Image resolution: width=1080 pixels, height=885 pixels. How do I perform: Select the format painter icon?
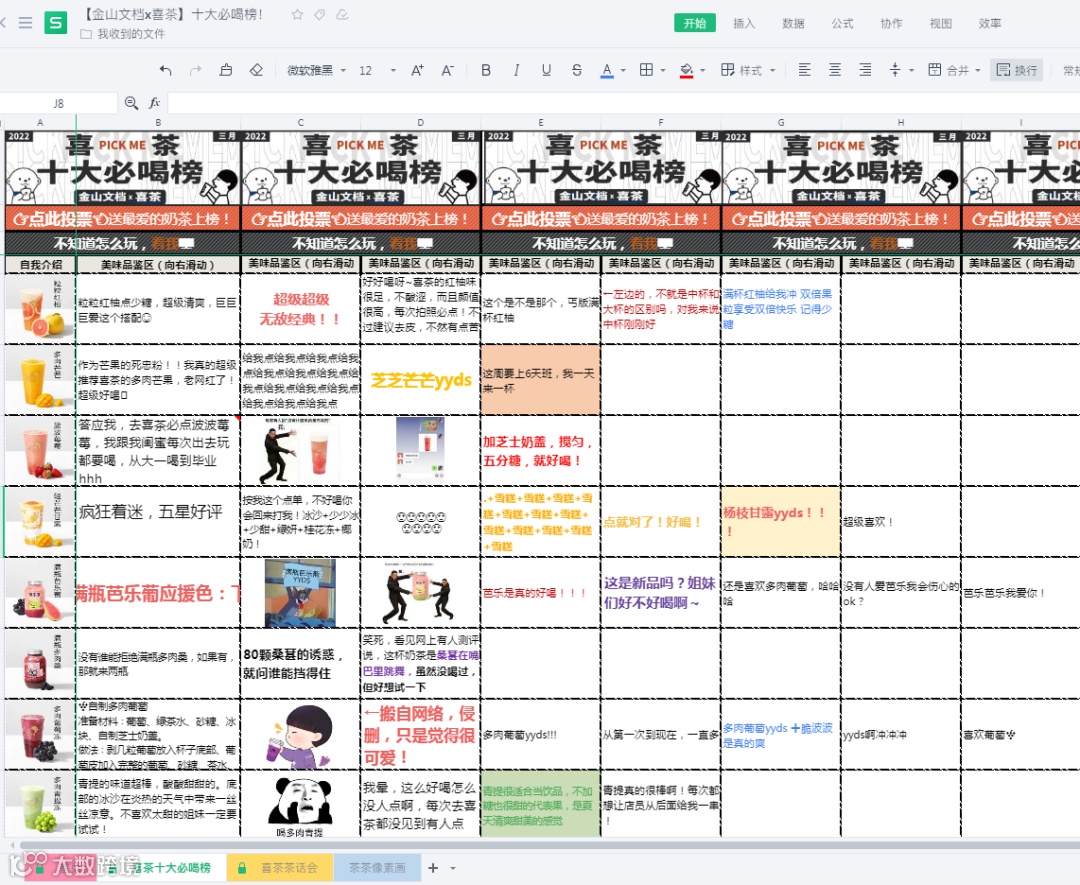coord(226,70)
